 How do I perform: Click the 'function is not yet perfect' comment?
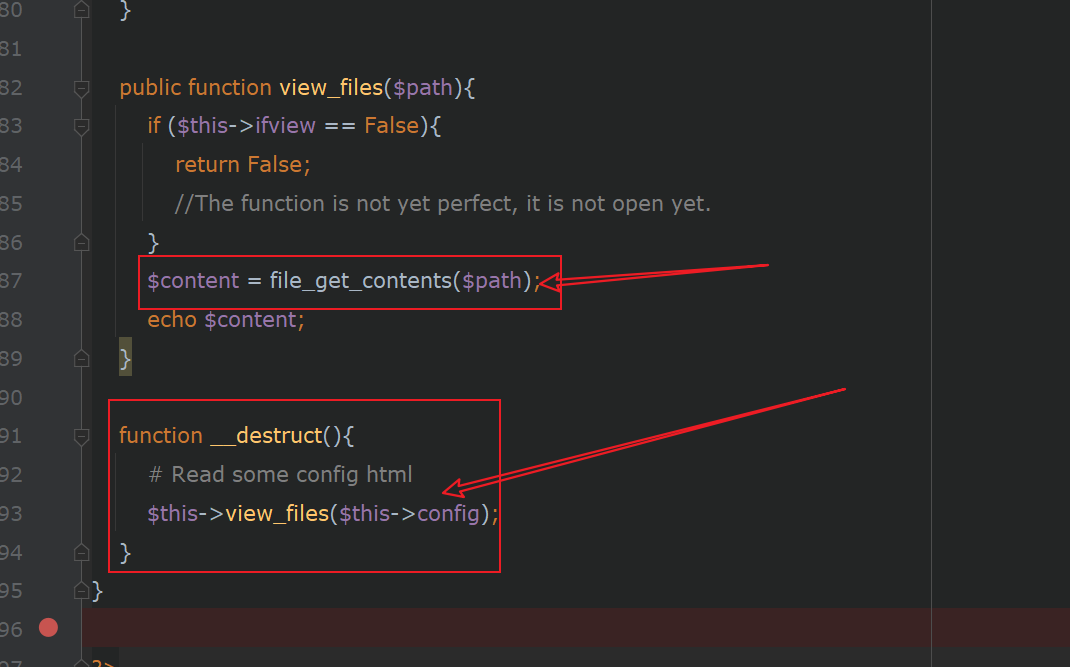[x=442, y=204]
